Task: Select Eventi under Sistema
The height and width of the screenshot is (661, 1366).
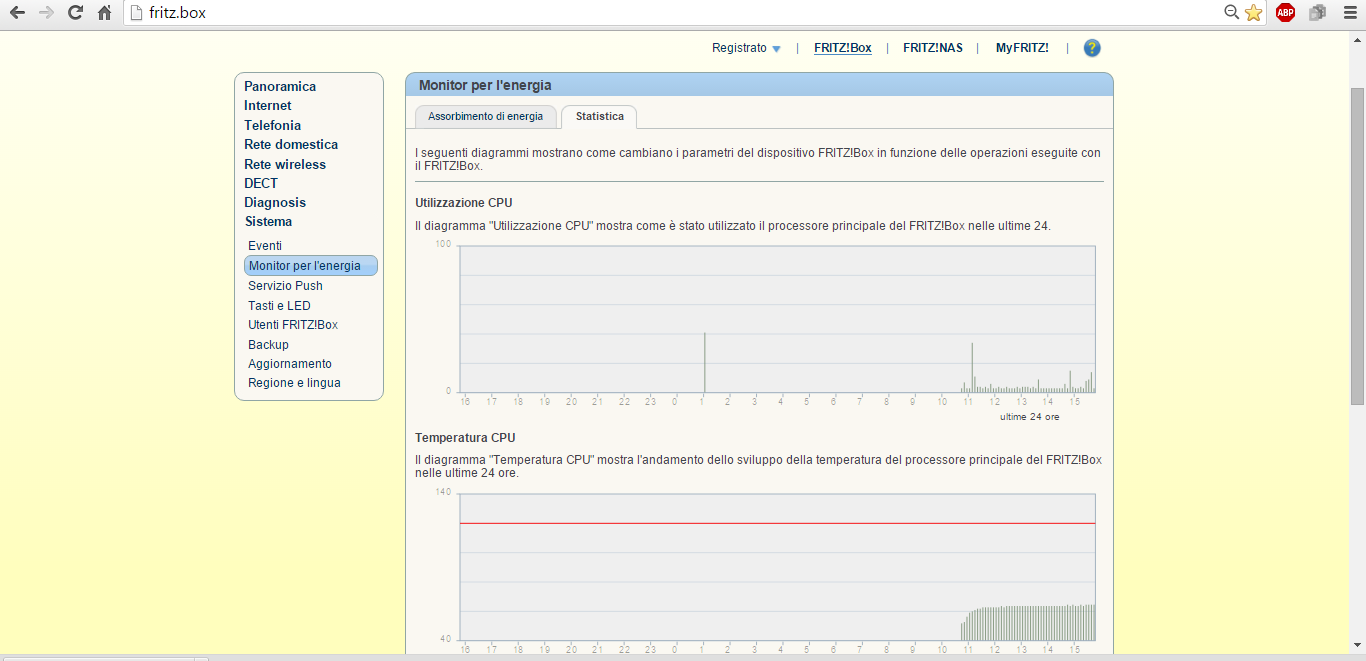Action: tap(265, 246)
